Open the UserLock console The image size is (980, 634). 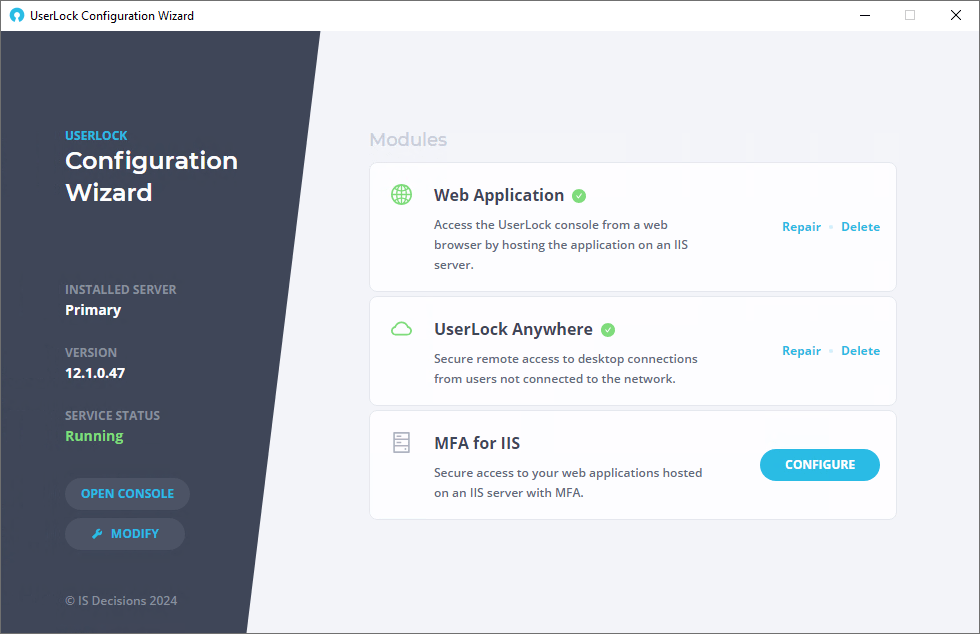pyautogui.click(x=128, y=494)
